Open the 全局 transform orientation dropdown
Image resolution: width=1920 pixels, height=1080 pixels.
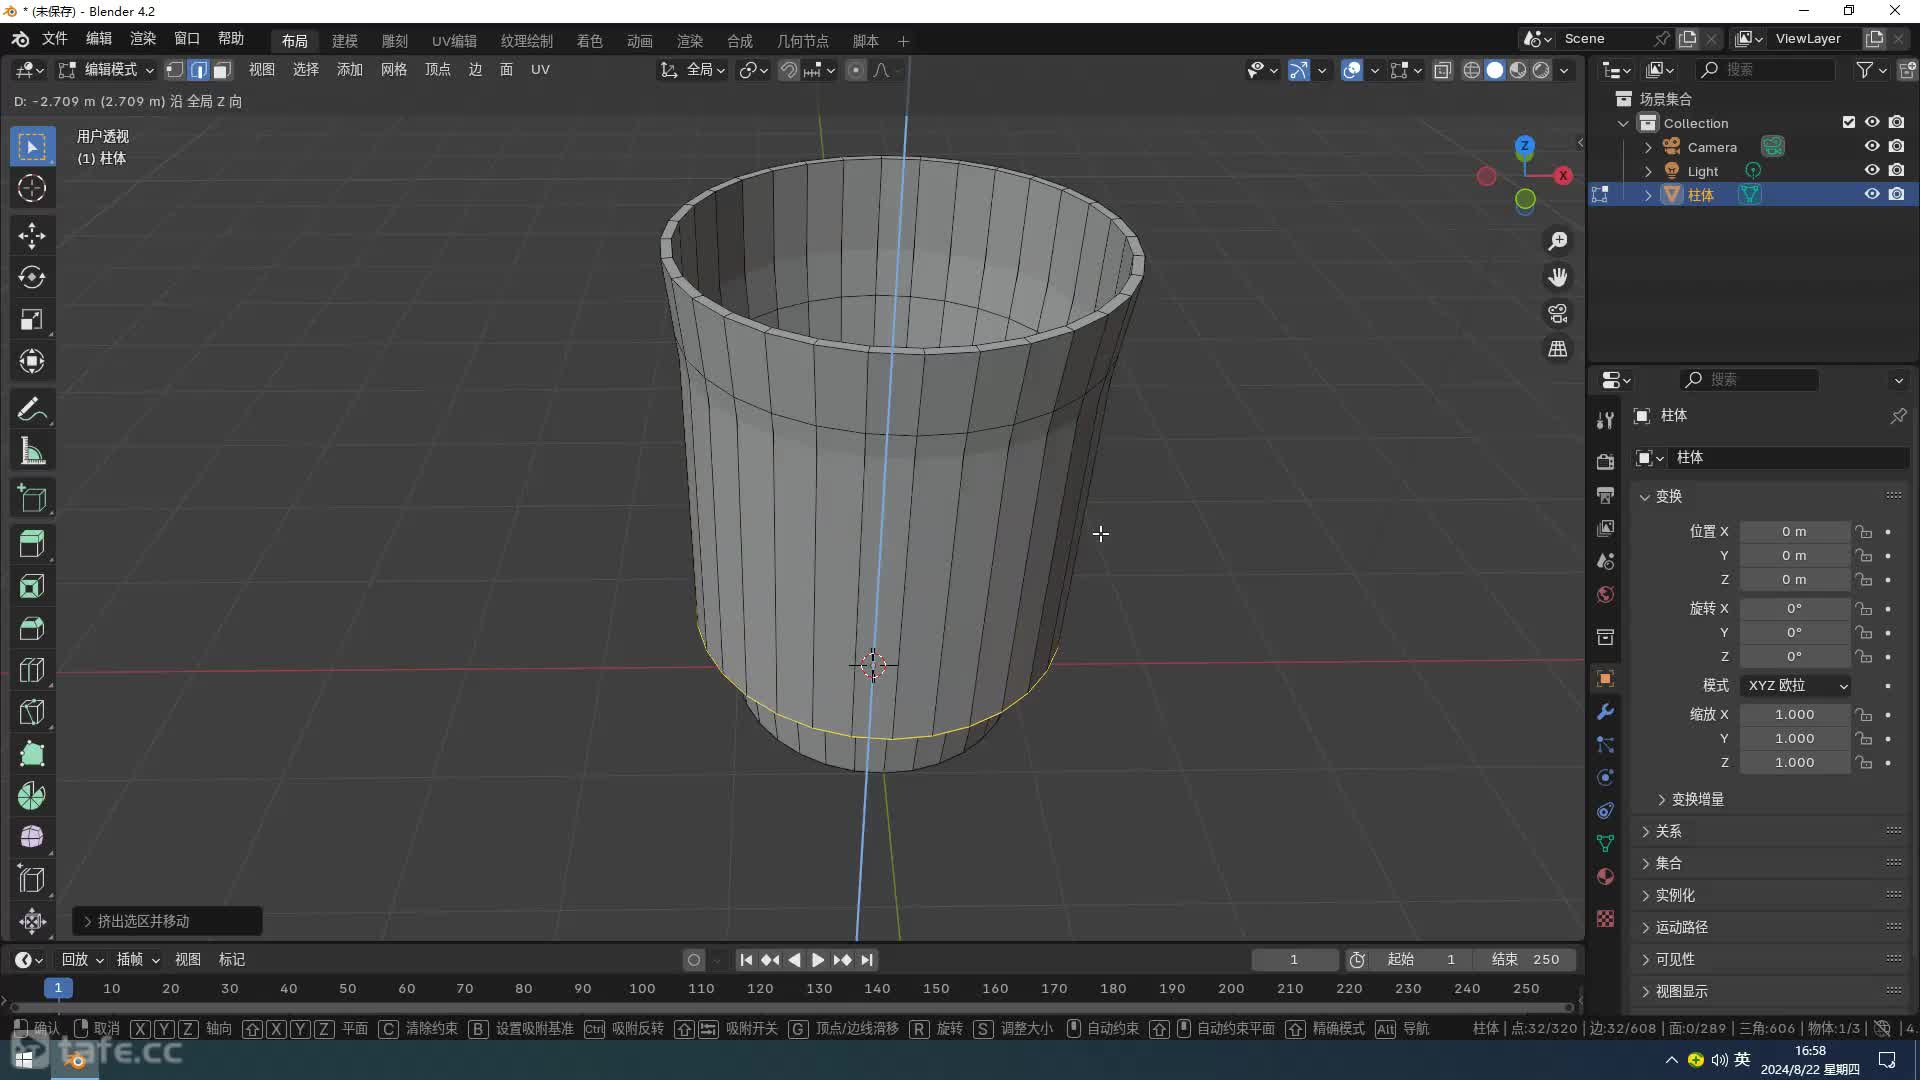(x=693, y=70)
